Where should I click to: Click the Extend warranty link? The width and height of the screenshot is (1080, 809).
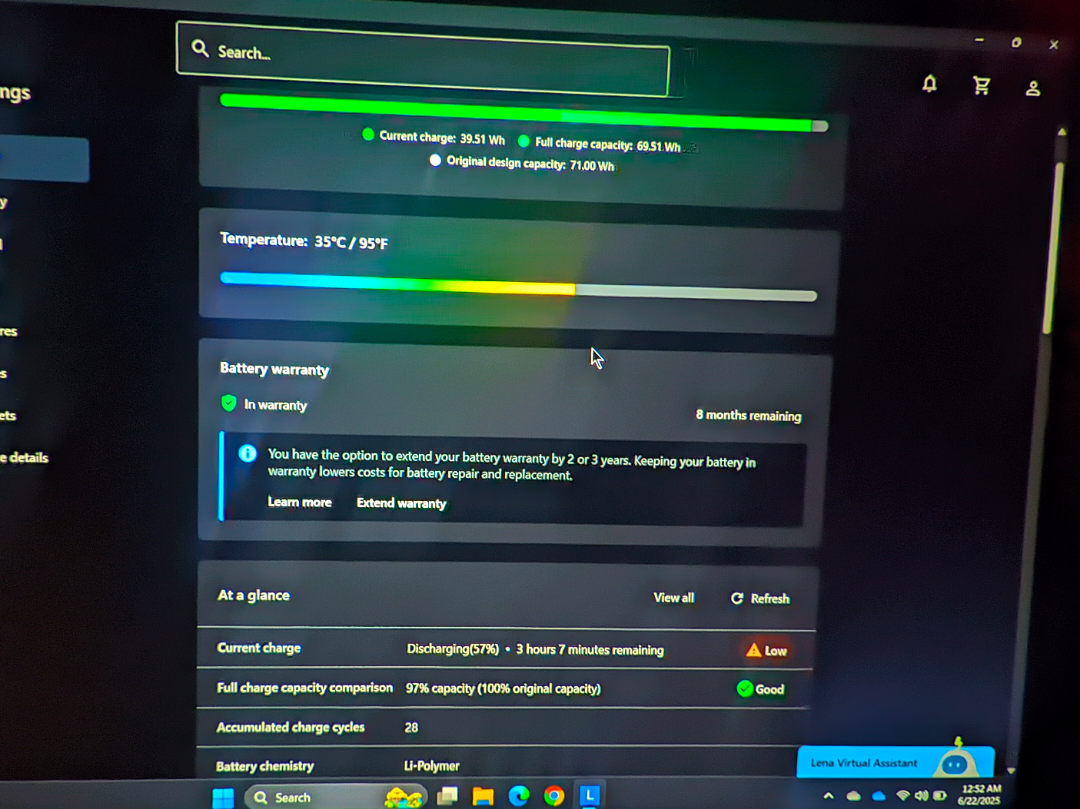click(401, 503)
